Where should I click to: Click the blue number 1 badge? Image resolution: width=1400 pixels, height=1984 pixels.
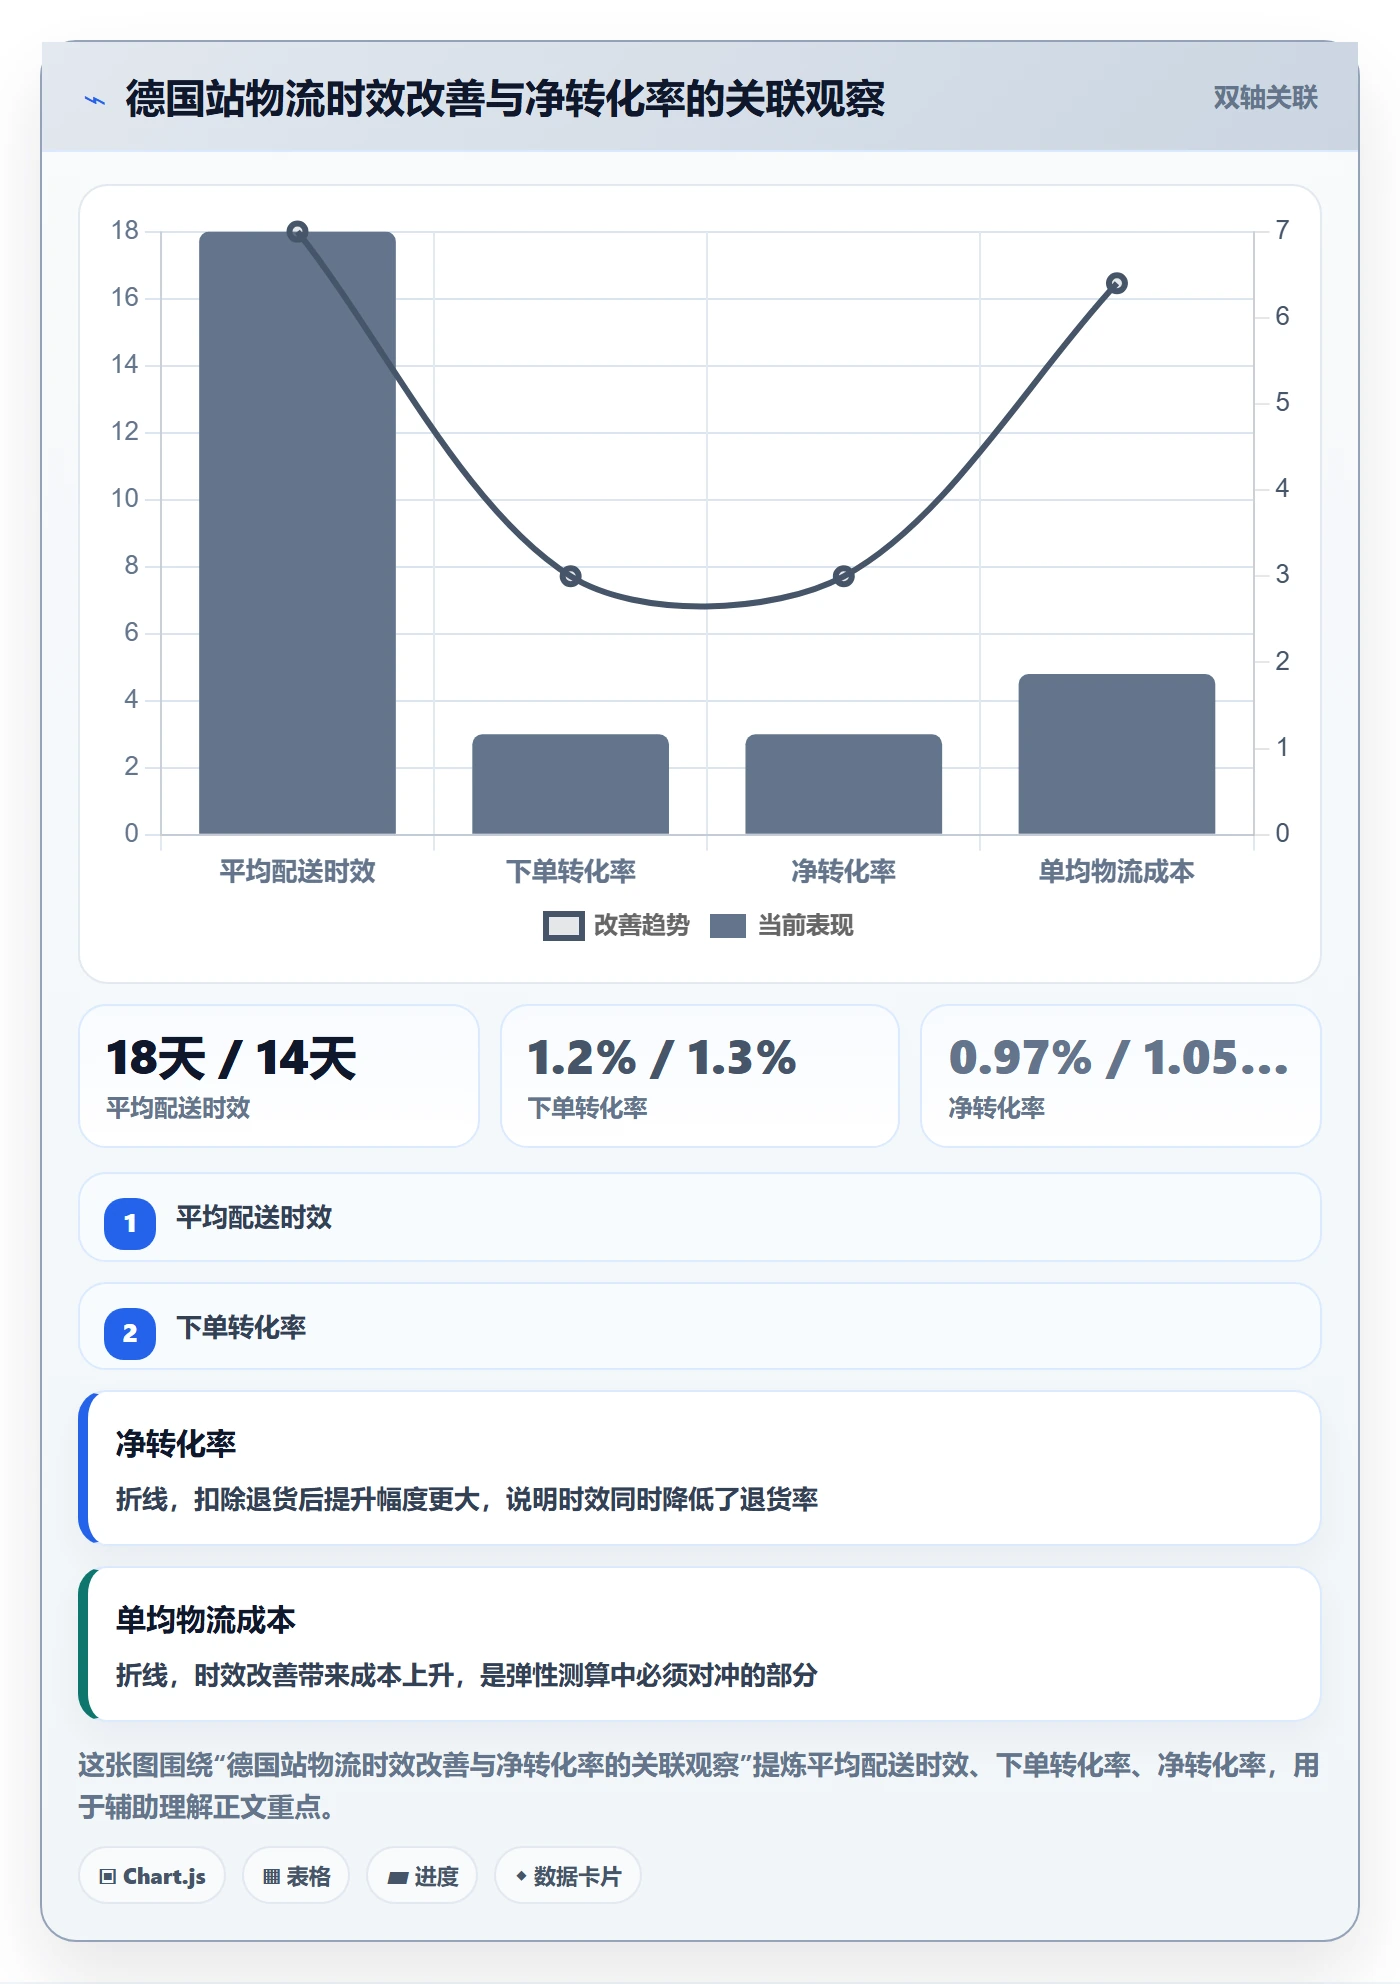click(130, 1223)
